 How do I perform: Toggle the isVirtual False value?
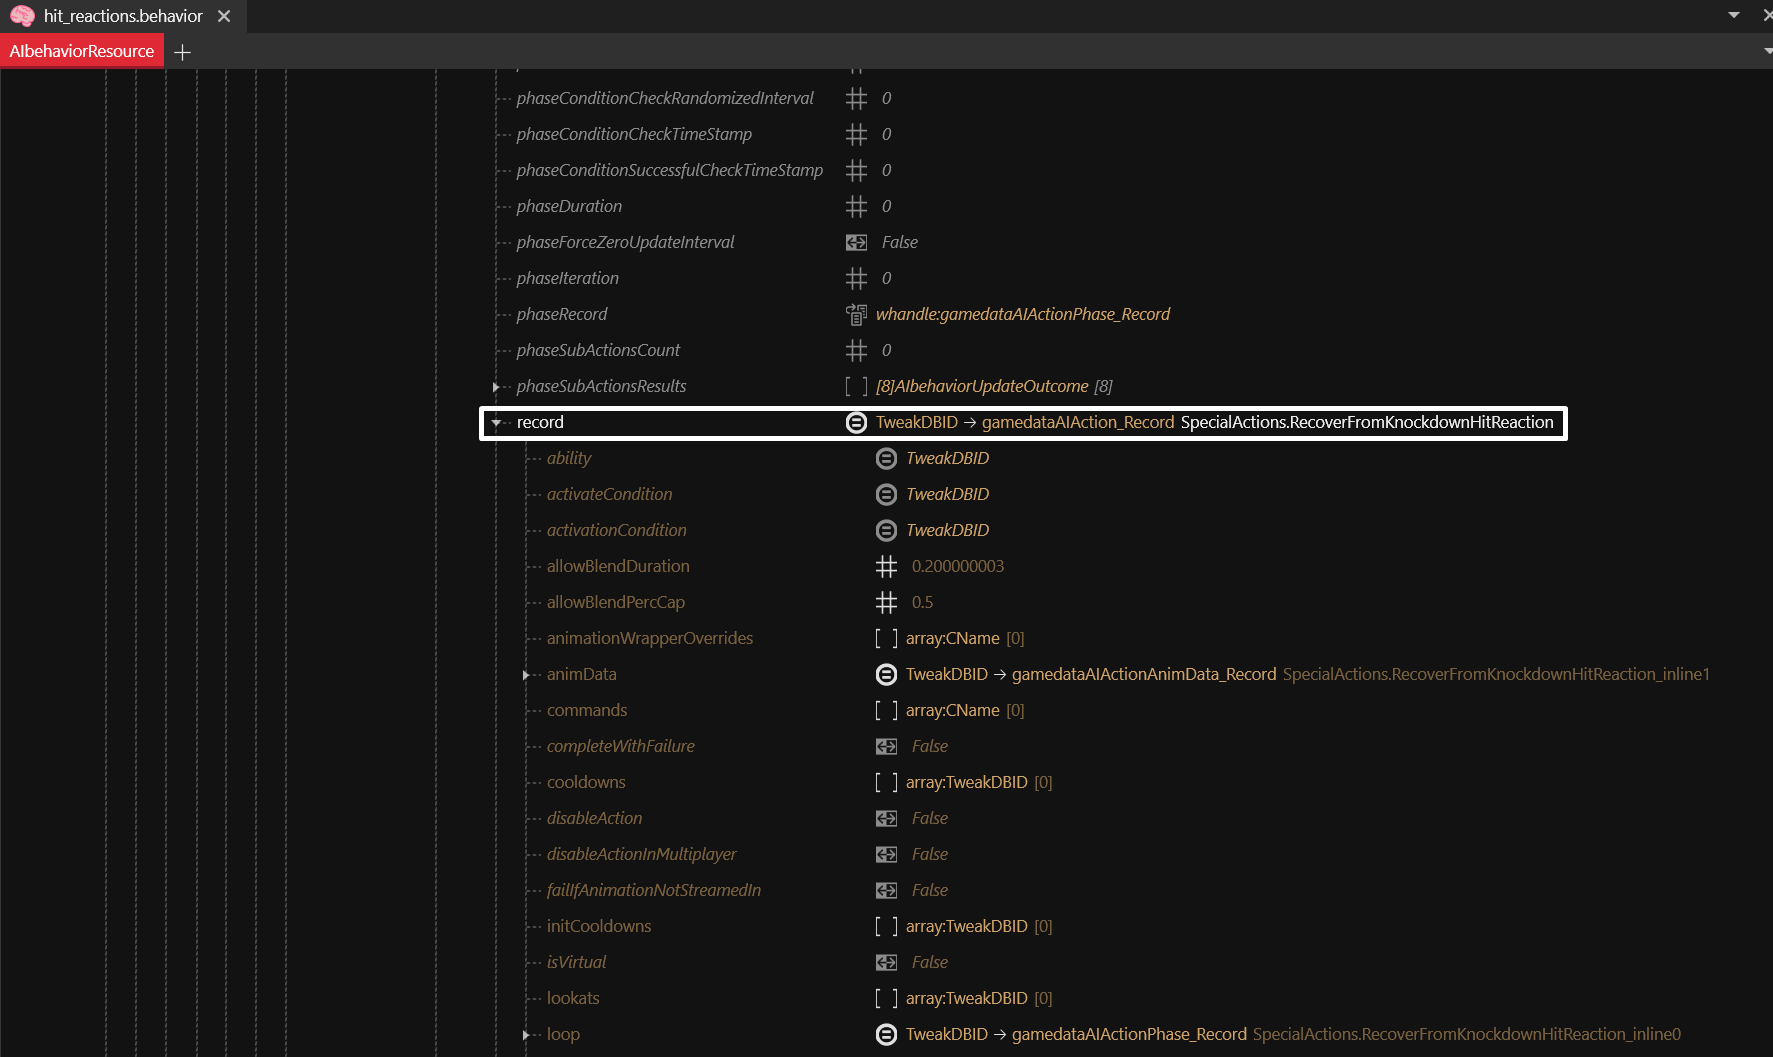(929, 962)
